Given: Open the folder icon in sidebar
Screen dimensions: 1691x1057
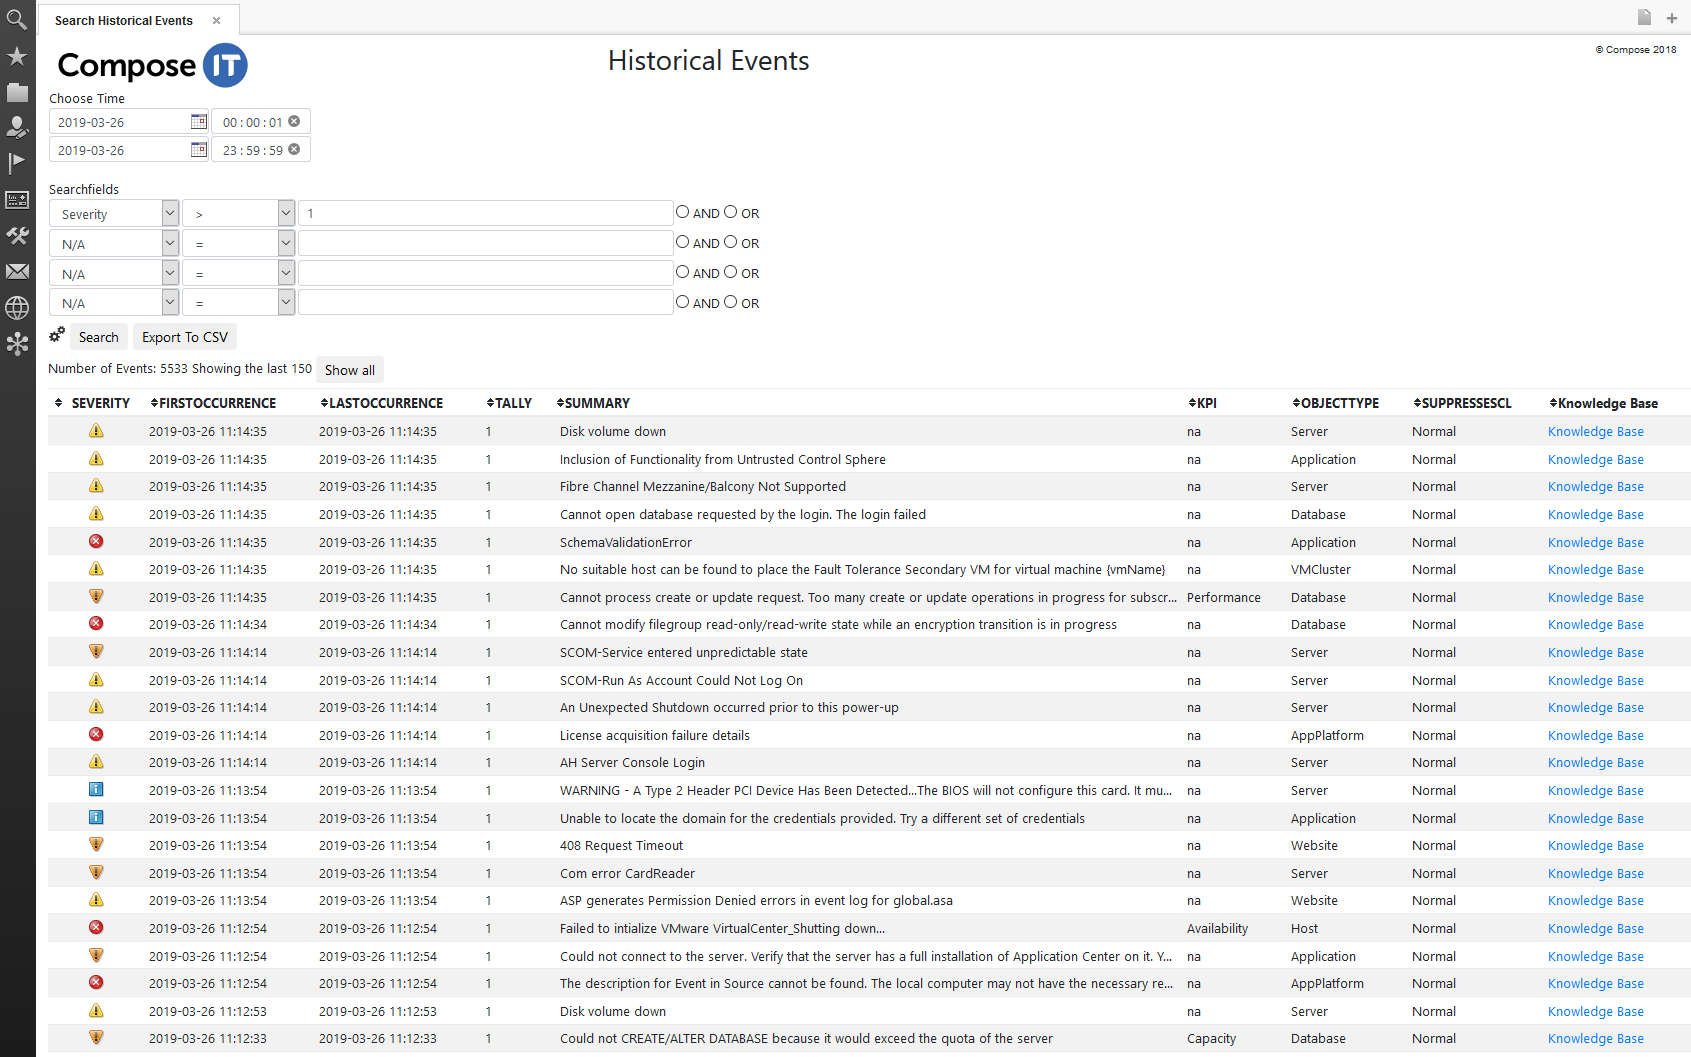Looking at the screenshot, I should [17, 93].
